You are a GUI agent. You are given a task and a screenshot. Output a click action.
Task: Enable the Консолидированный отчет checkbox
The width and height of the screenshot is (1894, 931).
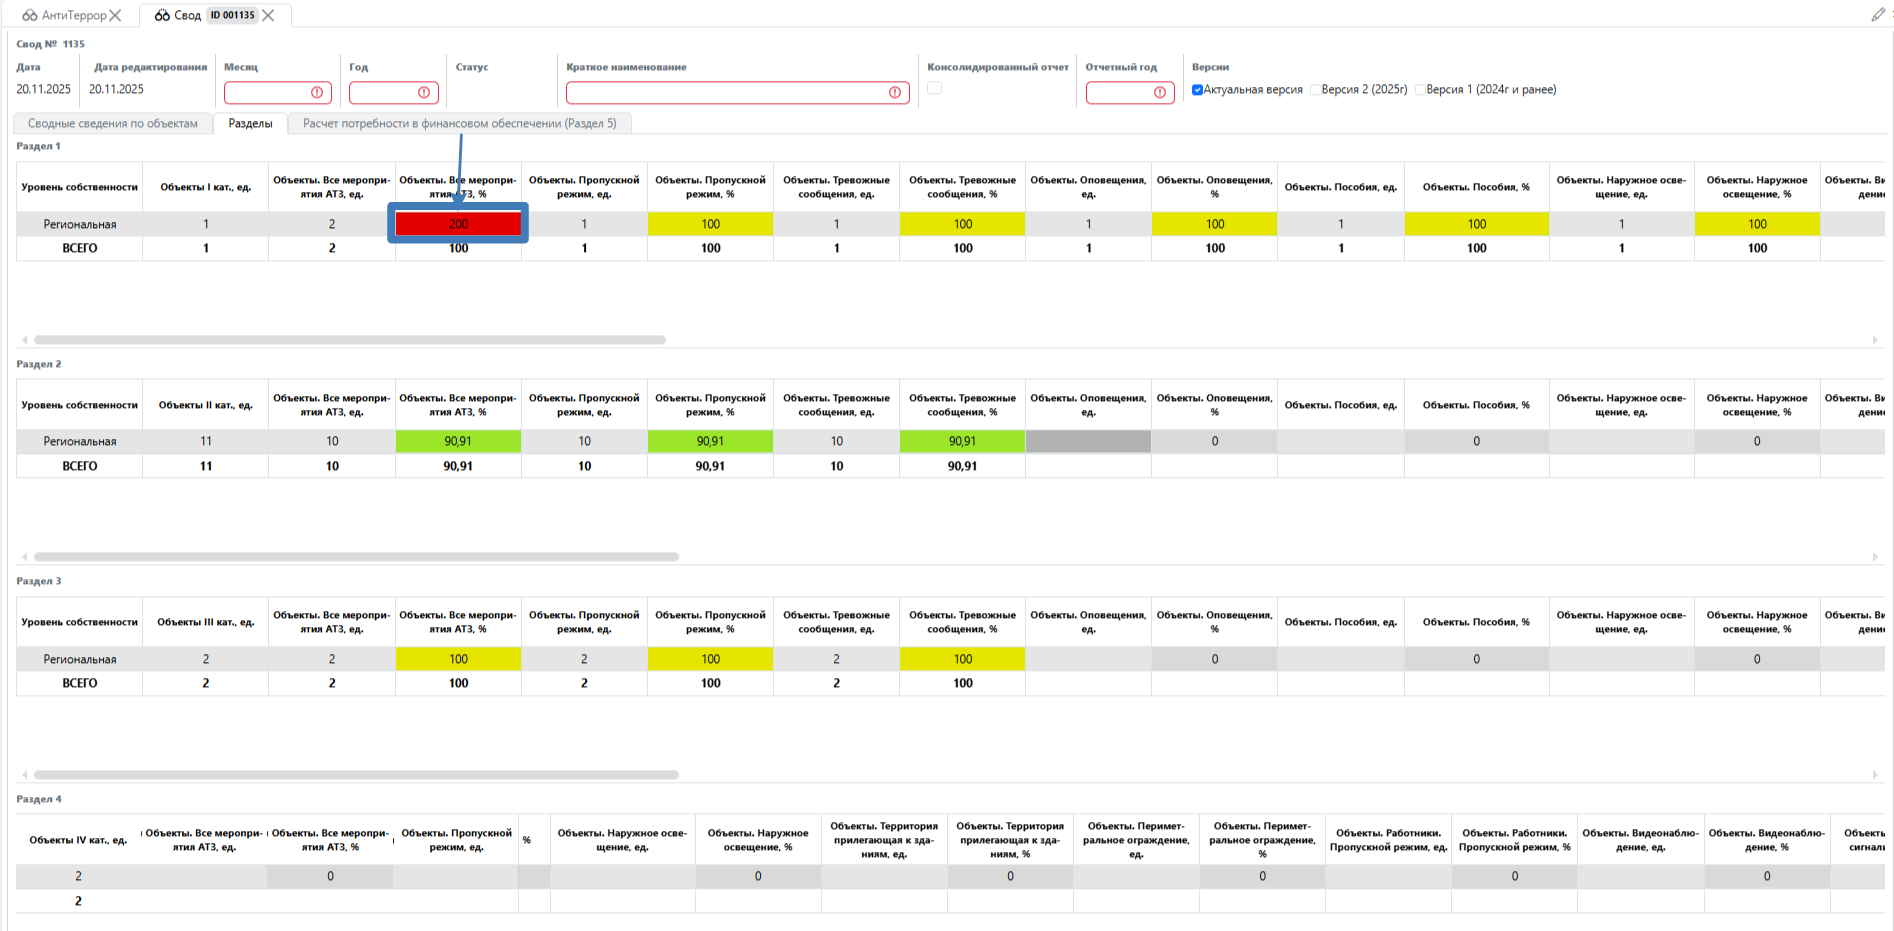[x=934, y=88]
